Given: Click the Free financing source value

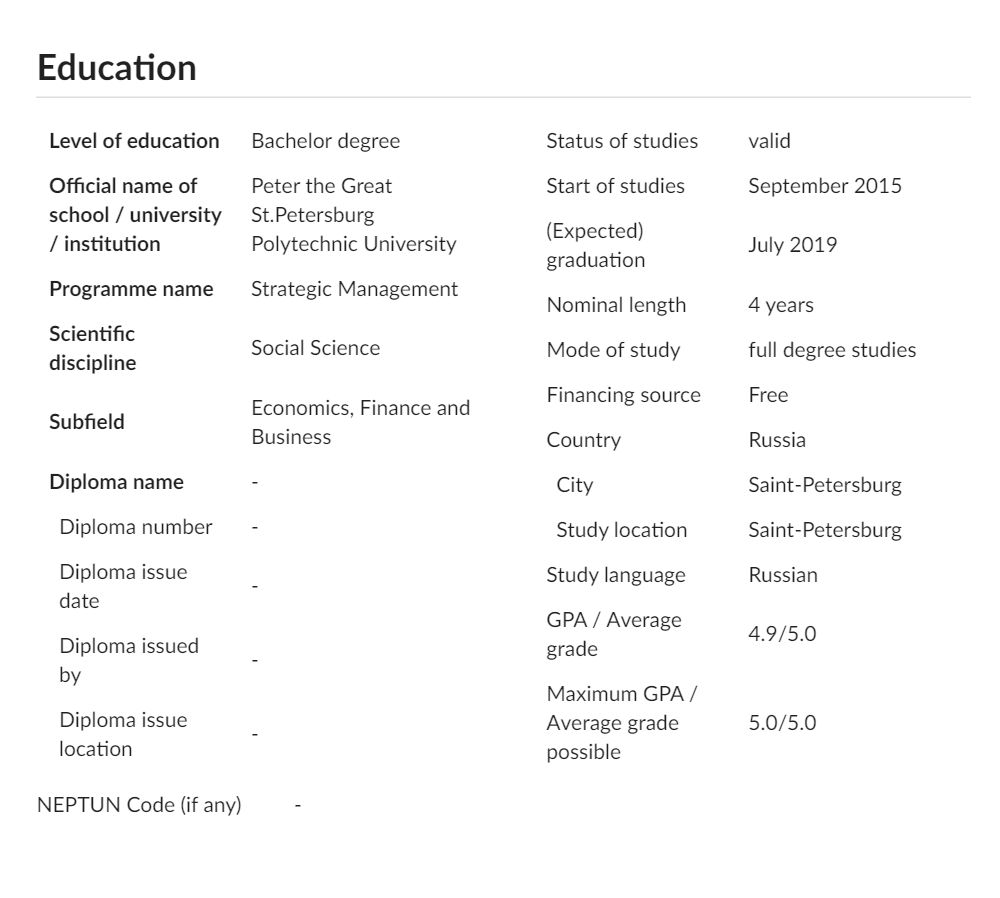Looking at the screenshot, I should (768, 395).
